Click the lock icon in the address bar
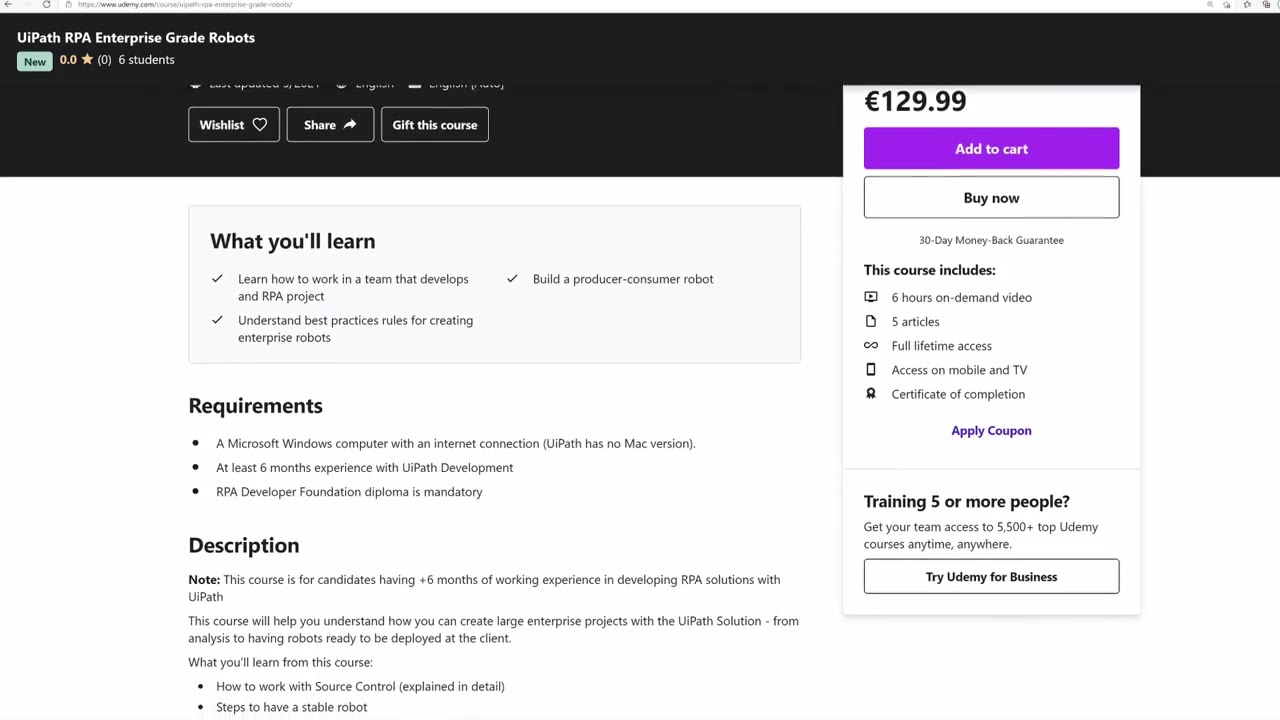 (x=69, y=4)
